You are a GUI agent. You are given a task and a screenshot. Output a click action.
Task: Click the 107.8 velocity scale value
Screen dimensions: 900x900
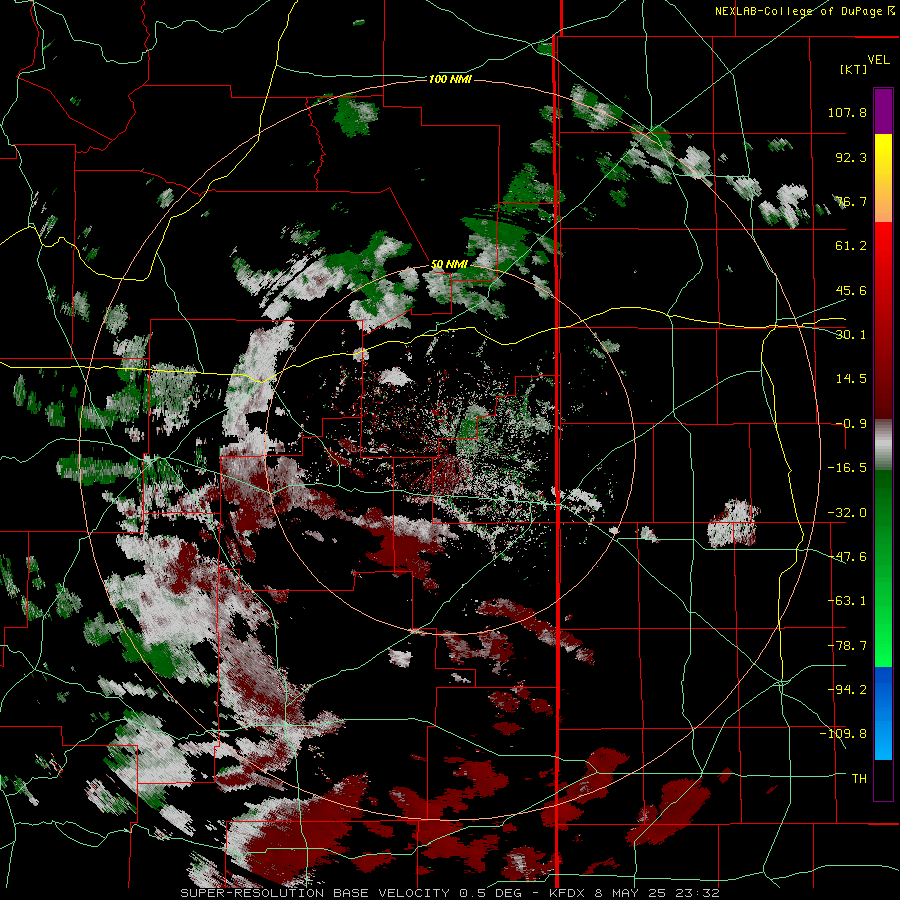(x=847, y=112)
